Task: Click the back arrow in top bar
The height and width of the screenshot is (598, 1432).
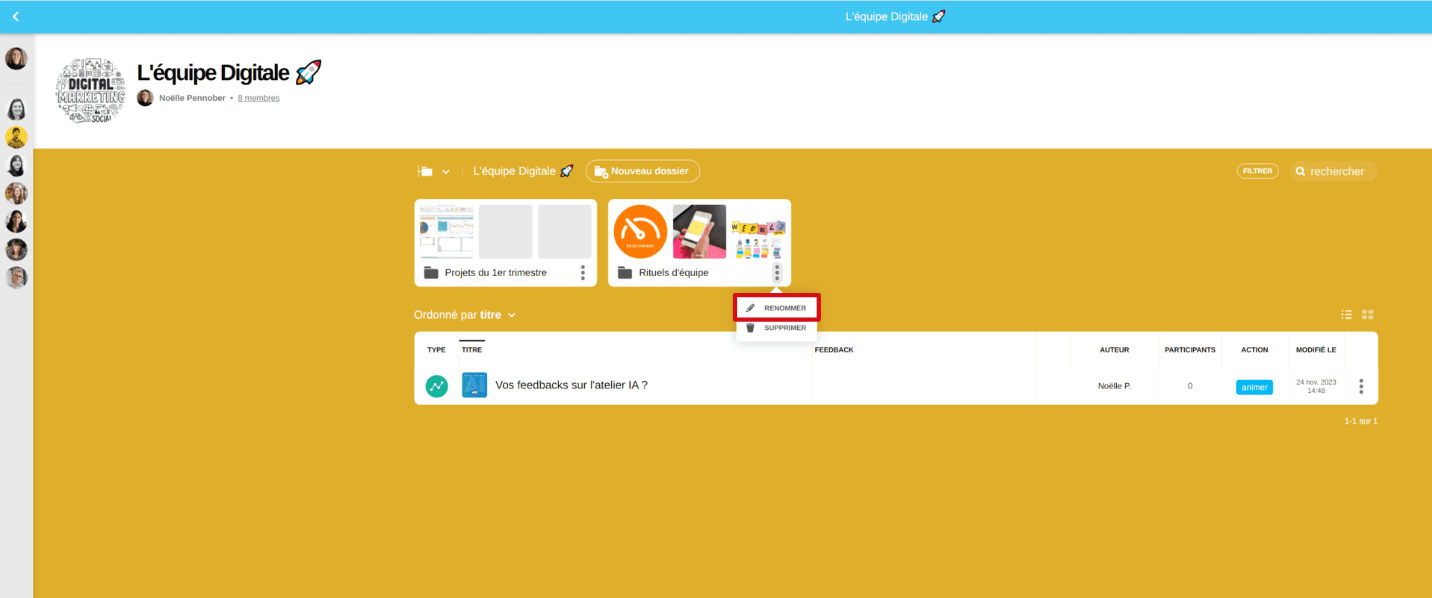Action: 16,17
